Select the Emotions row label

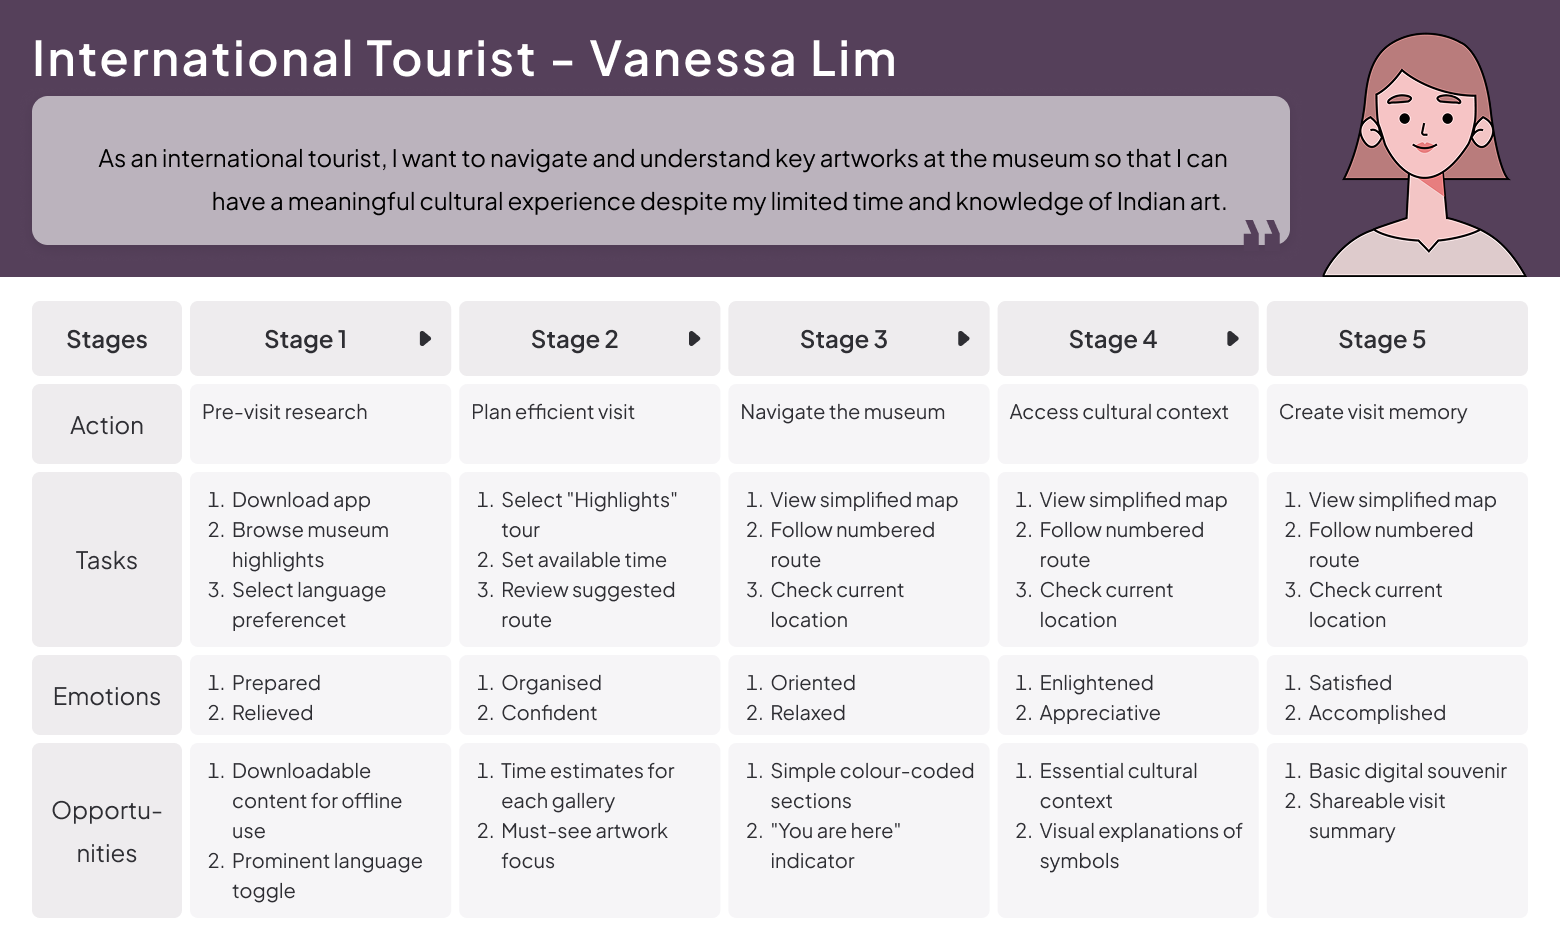(107, 696)
